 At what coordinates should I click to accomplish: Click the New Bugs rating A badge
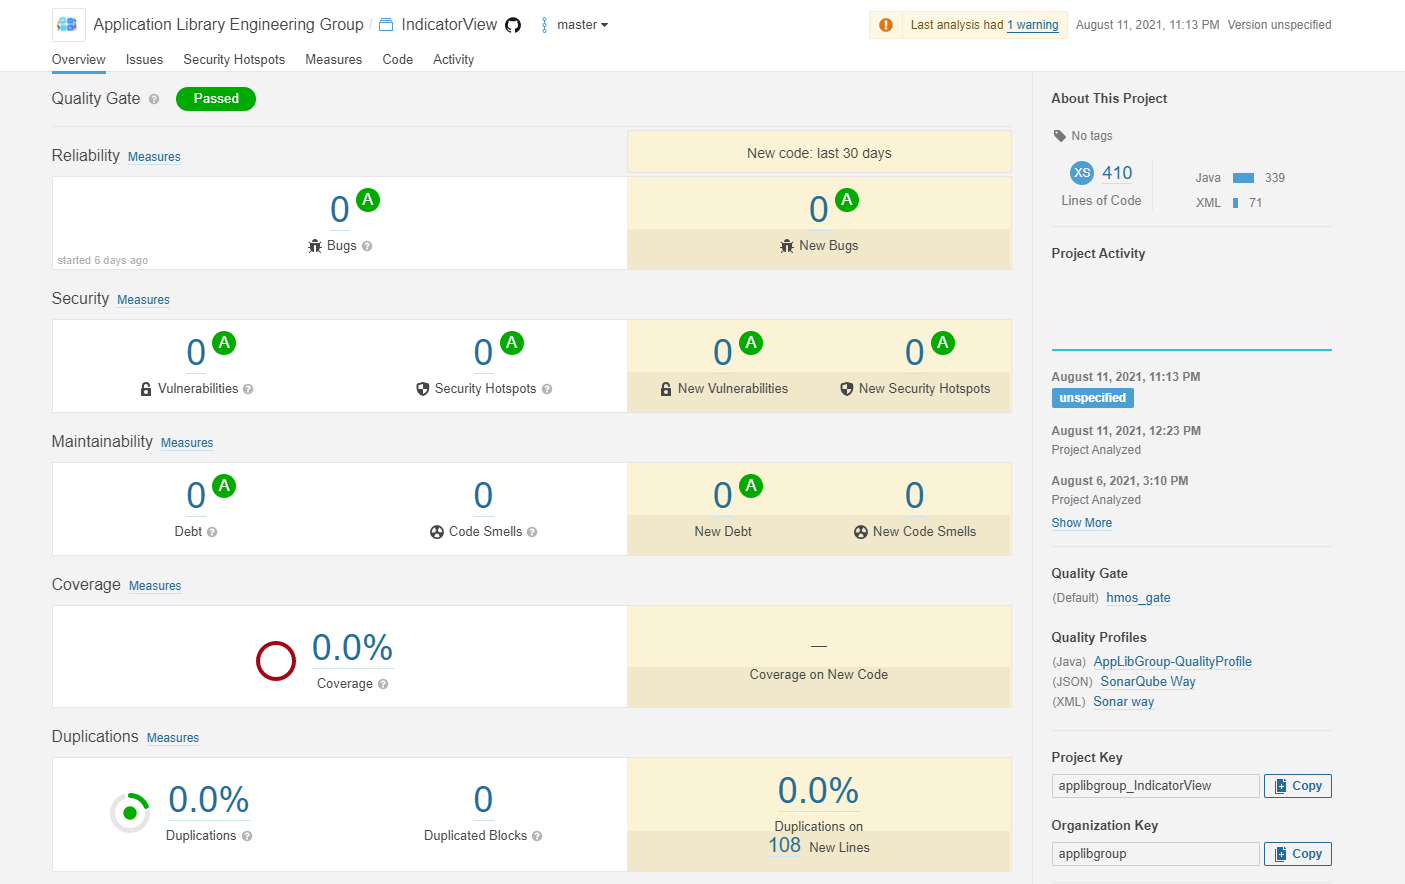tap(847, 200)
